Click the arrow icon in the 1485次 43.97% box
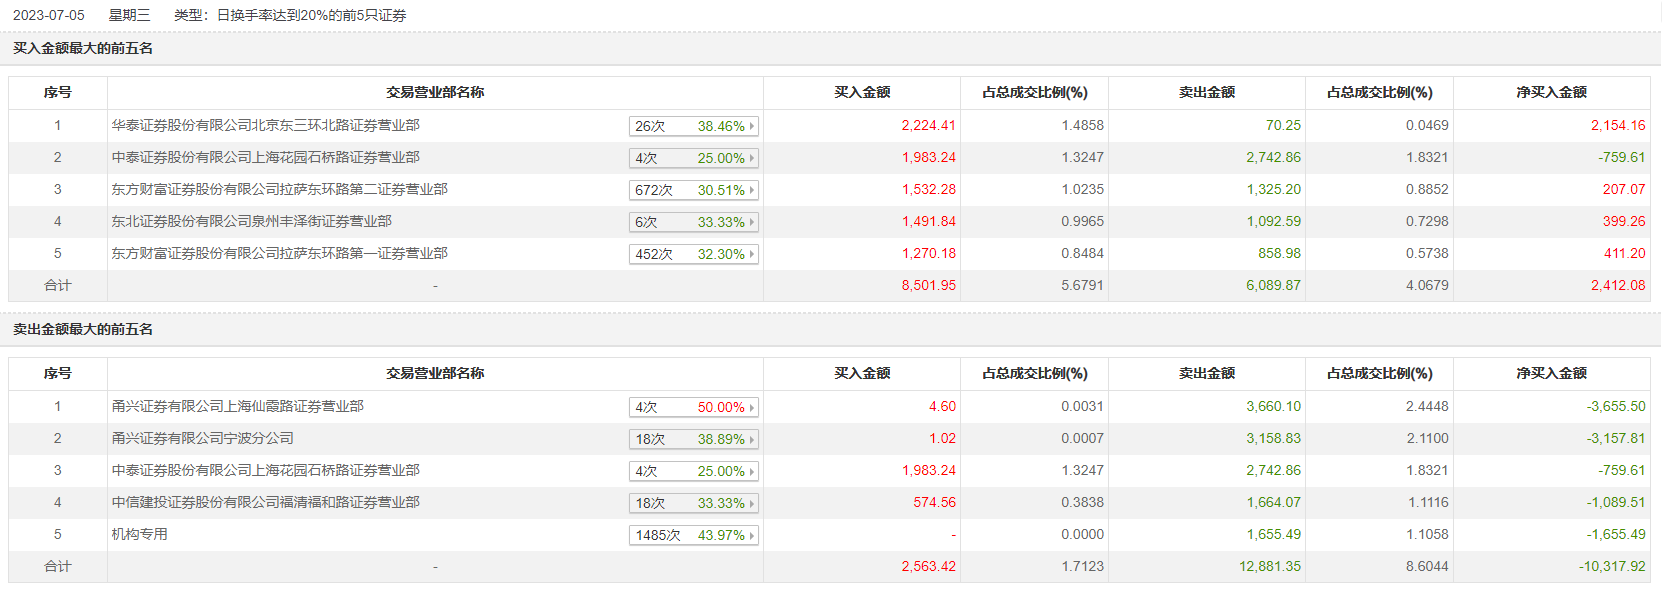 (x=752, y=535)
